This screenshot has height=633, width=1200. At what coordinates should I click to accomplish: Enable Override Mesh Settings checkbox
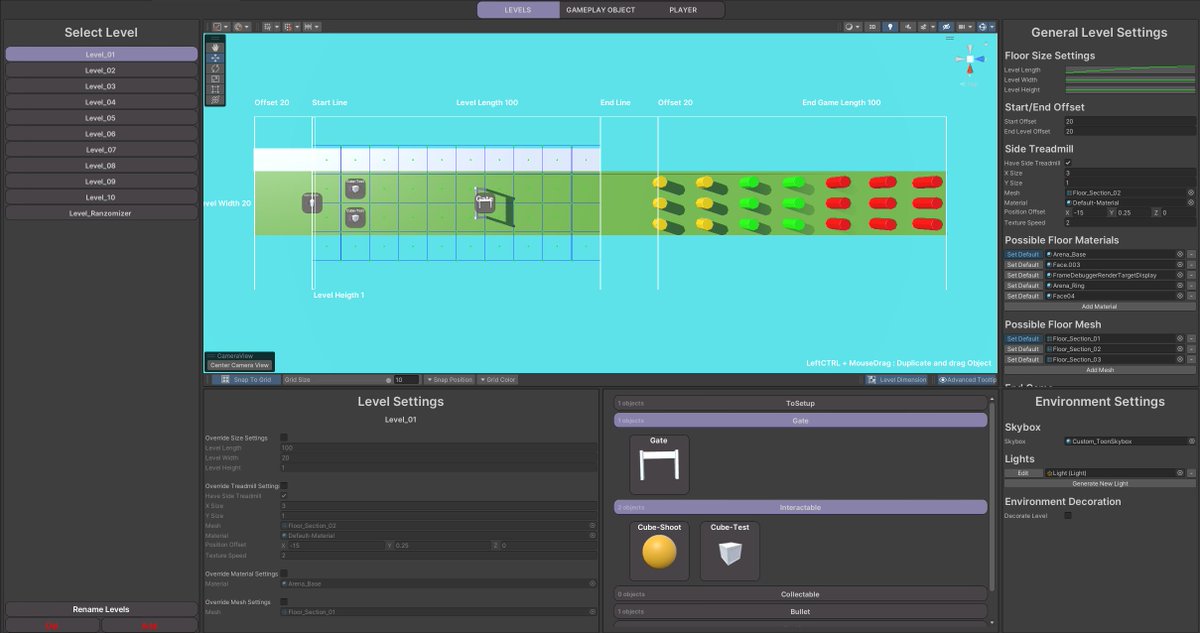coord(284,602)
